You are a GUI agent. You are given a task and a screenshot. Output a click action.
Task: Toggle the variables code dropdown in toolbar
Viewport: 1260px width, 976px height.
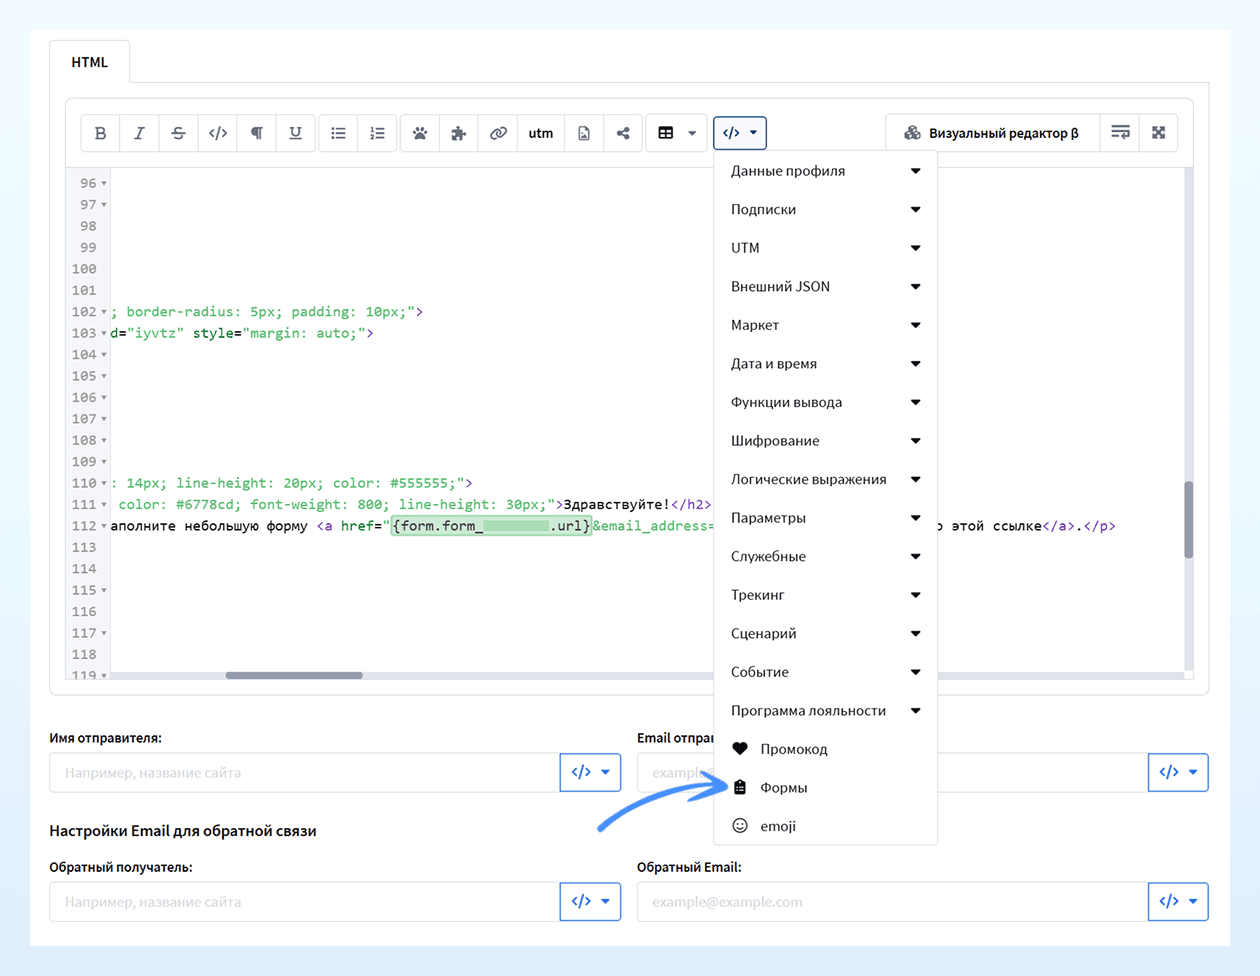[740, 133]
